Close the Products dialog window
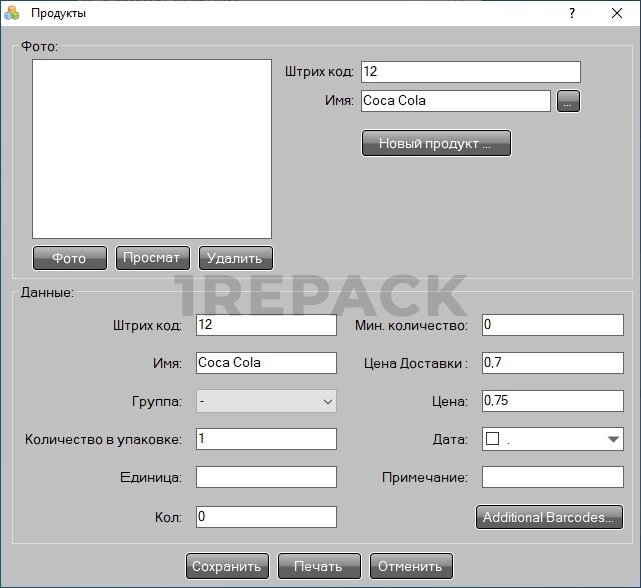The width and height of the screenshot is (641, 588). [617, 13]
